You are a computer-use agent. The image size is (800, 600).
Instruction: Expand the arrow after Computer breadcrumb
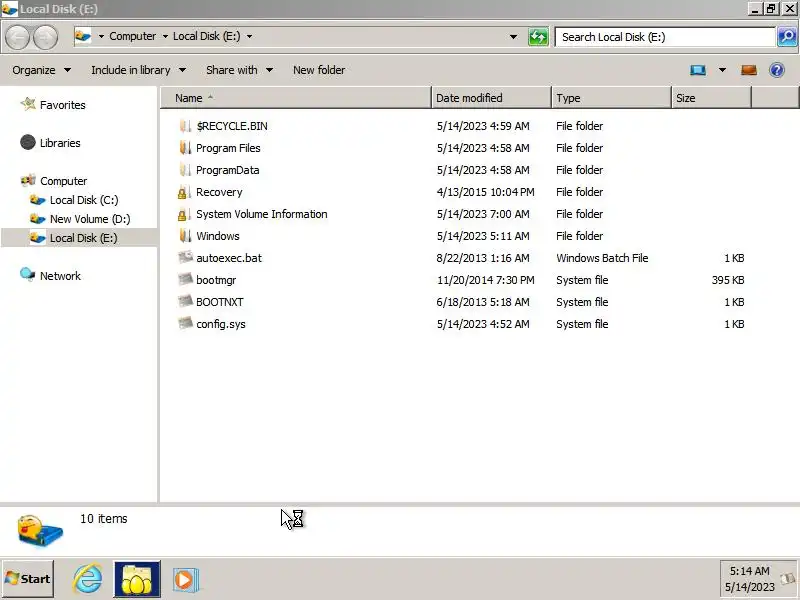click(x=165, y=36)
